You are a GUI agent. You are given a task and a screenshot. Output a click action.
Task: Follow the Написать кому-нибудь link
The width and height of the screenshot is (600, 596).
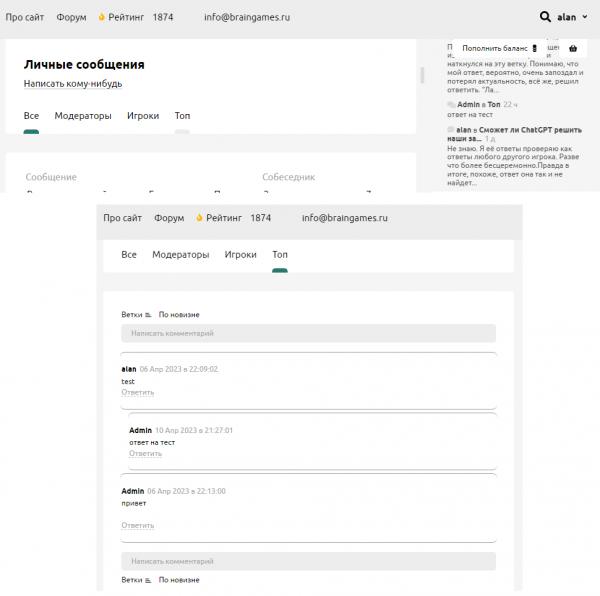pyautogui.click(x=73, y=84)
